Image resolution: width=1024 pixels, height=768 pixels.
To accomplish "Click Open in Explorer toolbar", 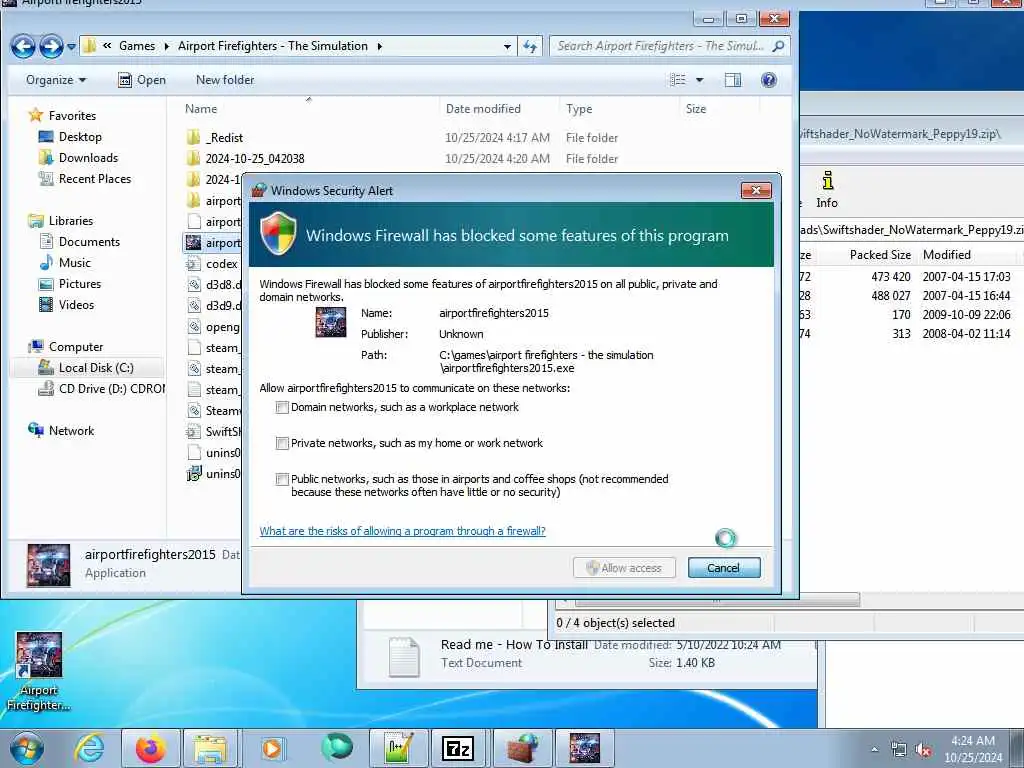I will click(x=142, y=80).
